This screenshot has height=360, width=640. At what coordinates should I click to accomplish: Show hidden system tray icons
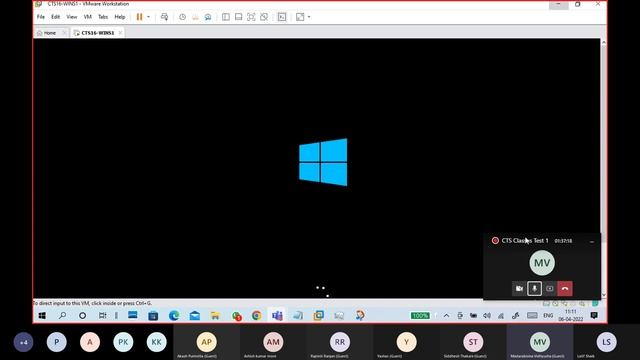click(447, 316)
